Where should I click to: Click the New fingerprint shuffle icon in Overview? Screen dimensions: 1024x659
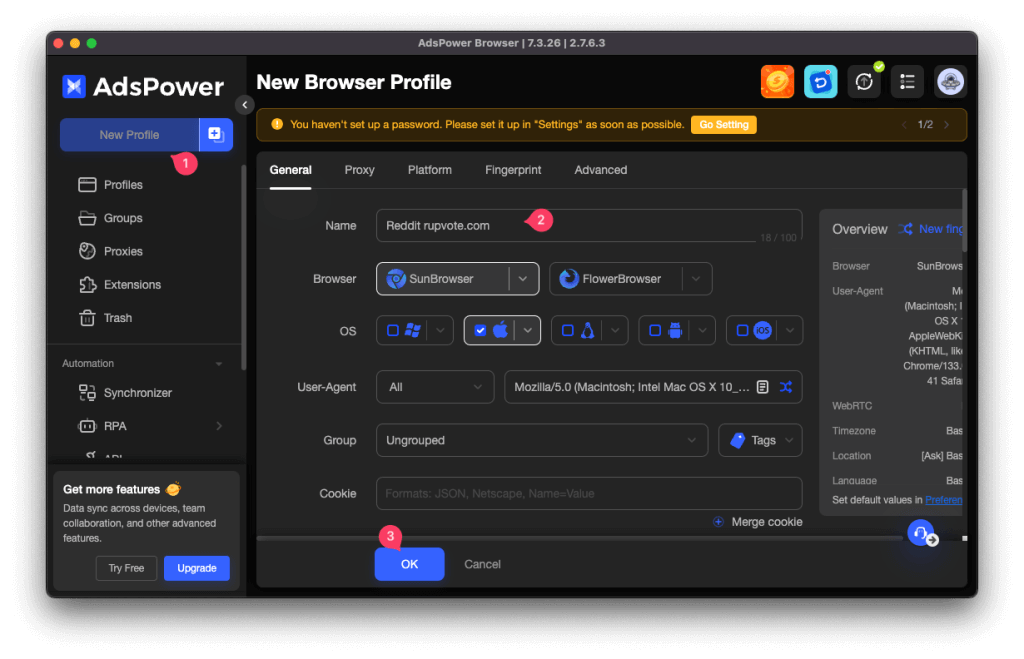[x=905, y=229]
